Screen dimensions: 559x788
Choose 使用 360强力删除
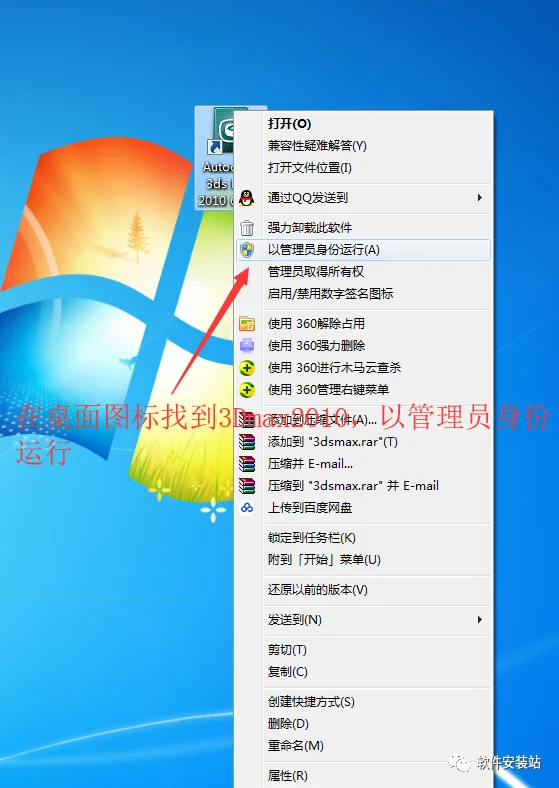[363, 346]
